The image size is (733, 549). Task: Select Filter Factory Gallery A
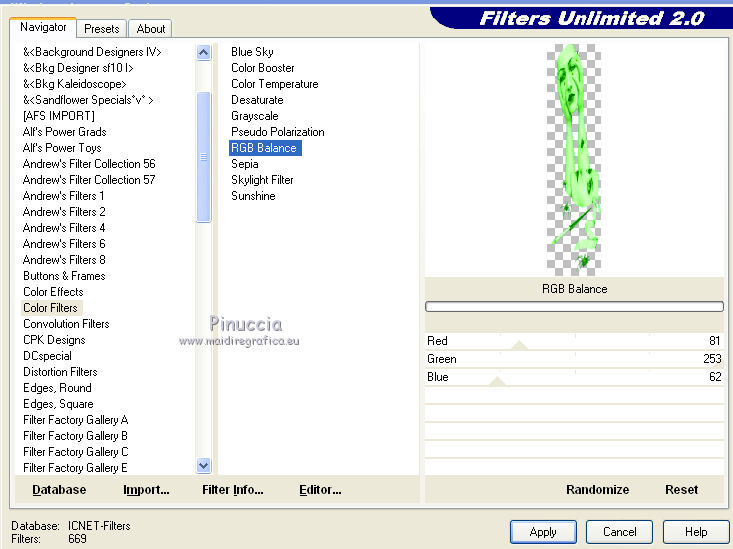[x=75, y=420]
